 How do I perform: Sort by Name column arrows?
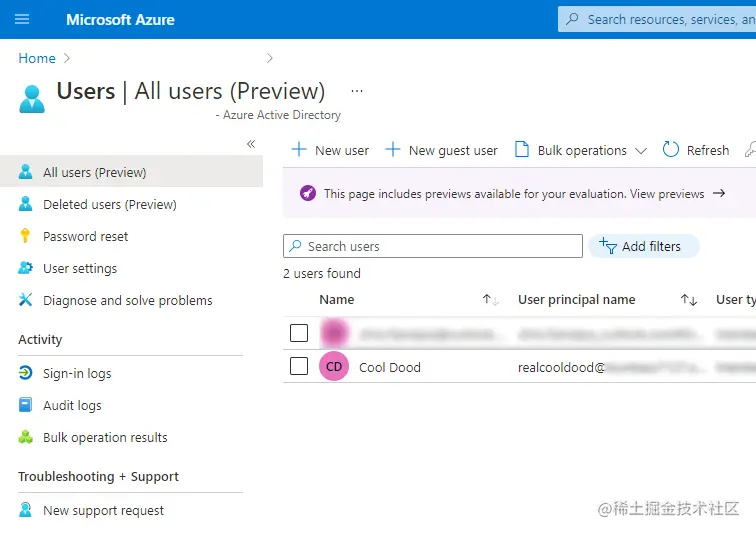(x=490, y=300)
